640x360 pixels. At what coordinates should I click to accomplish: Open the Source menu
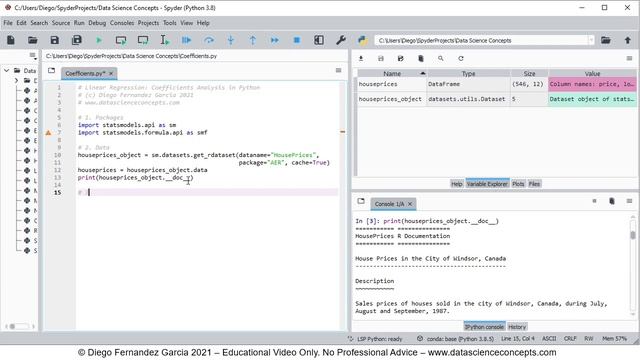[61, 23]
